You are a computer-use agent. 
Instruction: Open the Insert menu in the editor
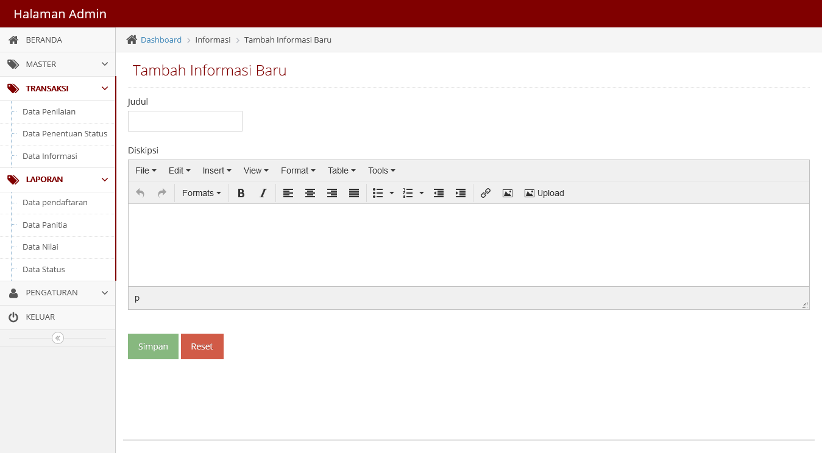click(217, 170)
